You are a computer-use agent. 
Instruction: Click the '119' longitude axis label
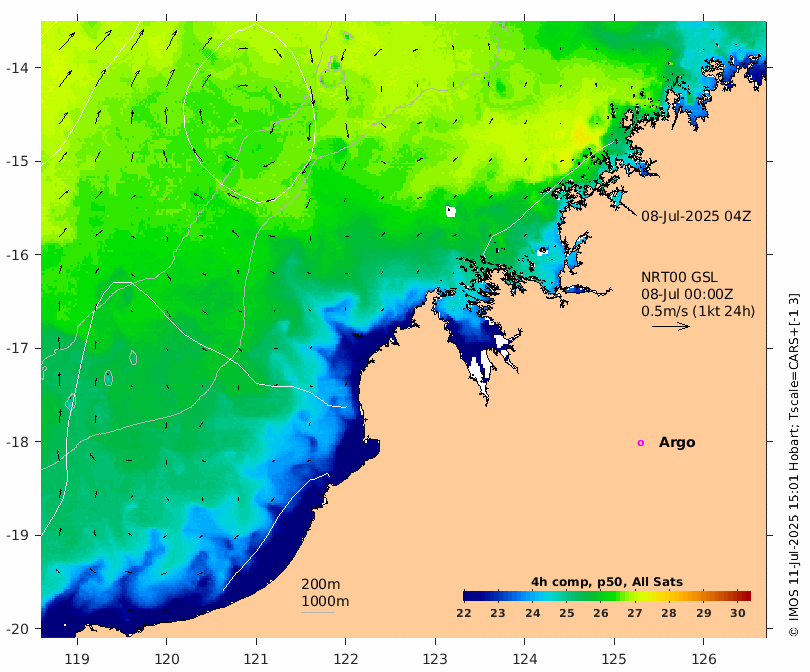(77, 659)
